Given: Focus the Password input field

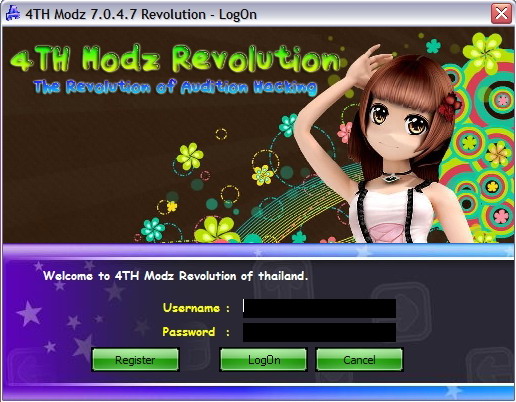Looking at the screenshot, I should pyautogui.click(x=319, y=332).
